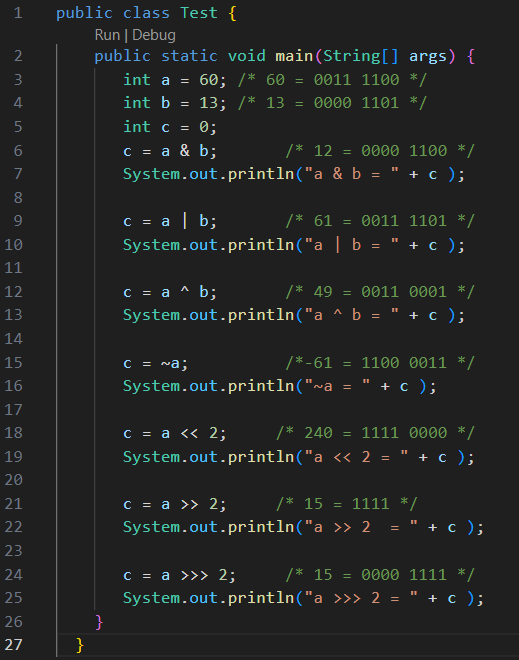Click the string "a >> 2 = "
The image size is (519, 660).
(361, 527)
